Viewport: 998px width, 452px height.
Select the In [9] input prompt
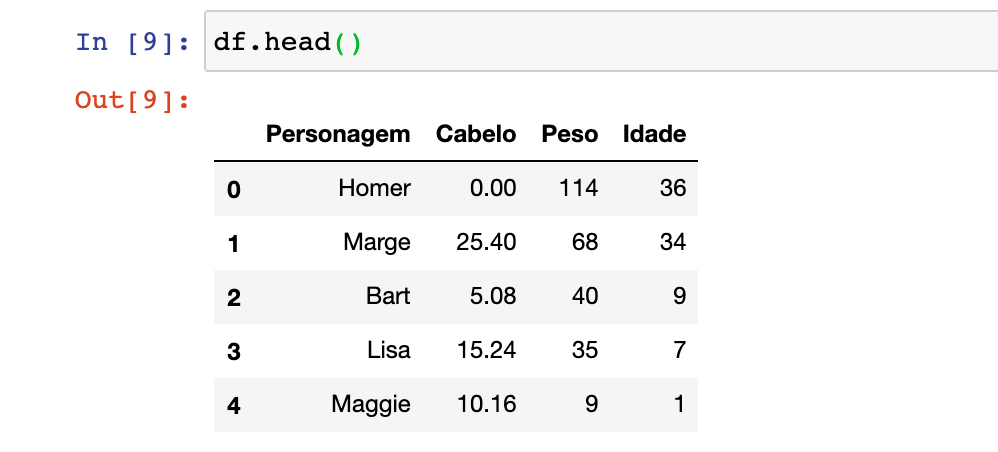click(x=133, y=43)
